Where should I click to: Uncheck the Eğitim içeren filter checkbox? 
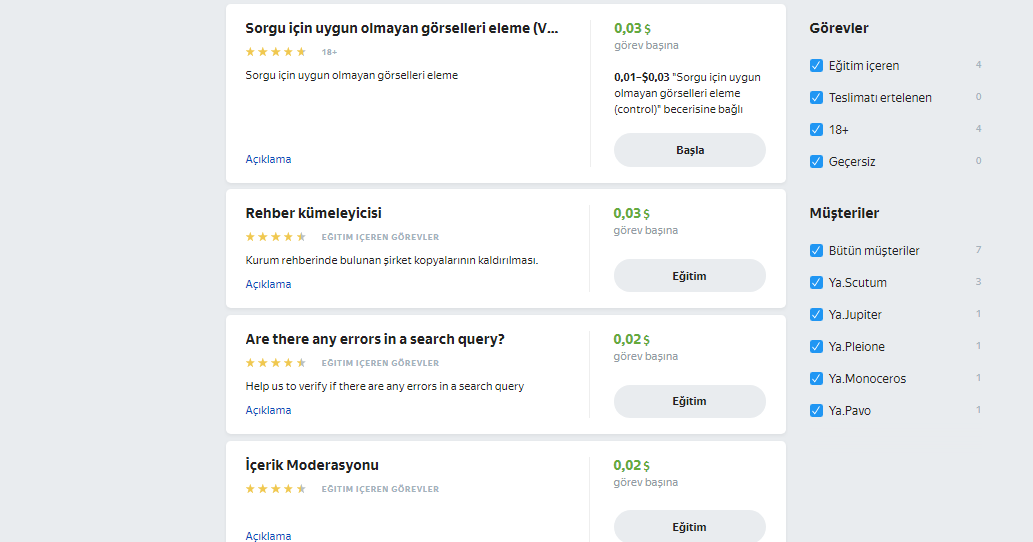816,65
